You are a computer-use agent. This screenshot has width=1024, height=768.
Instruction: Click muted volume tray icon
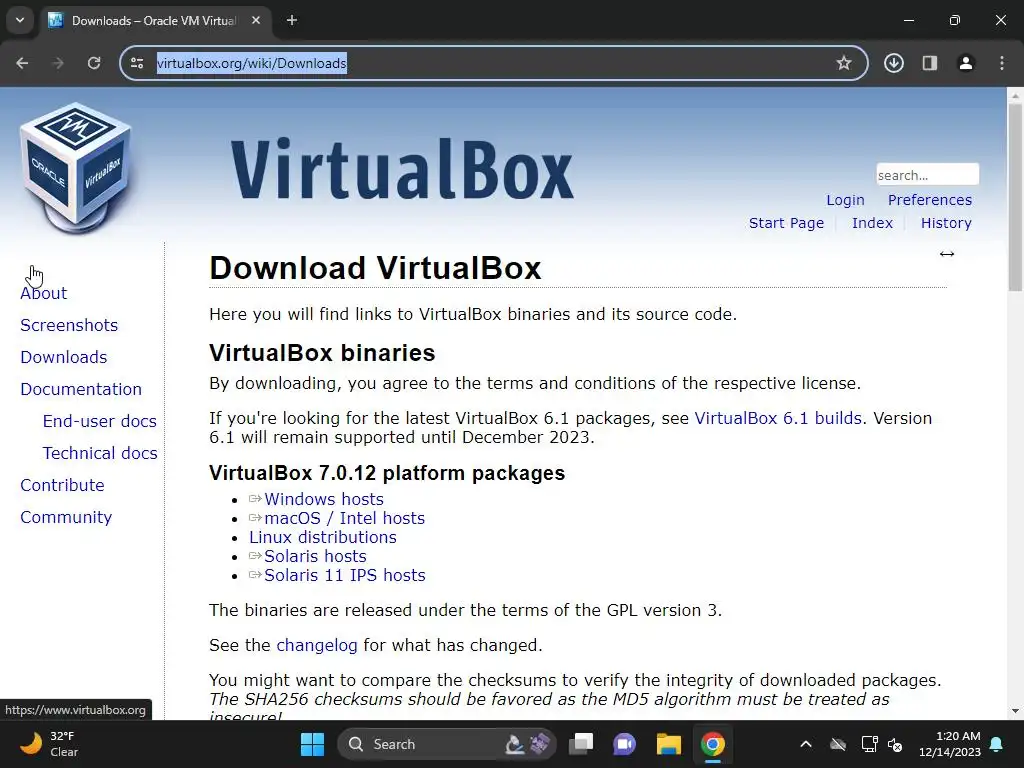(895, 744)
